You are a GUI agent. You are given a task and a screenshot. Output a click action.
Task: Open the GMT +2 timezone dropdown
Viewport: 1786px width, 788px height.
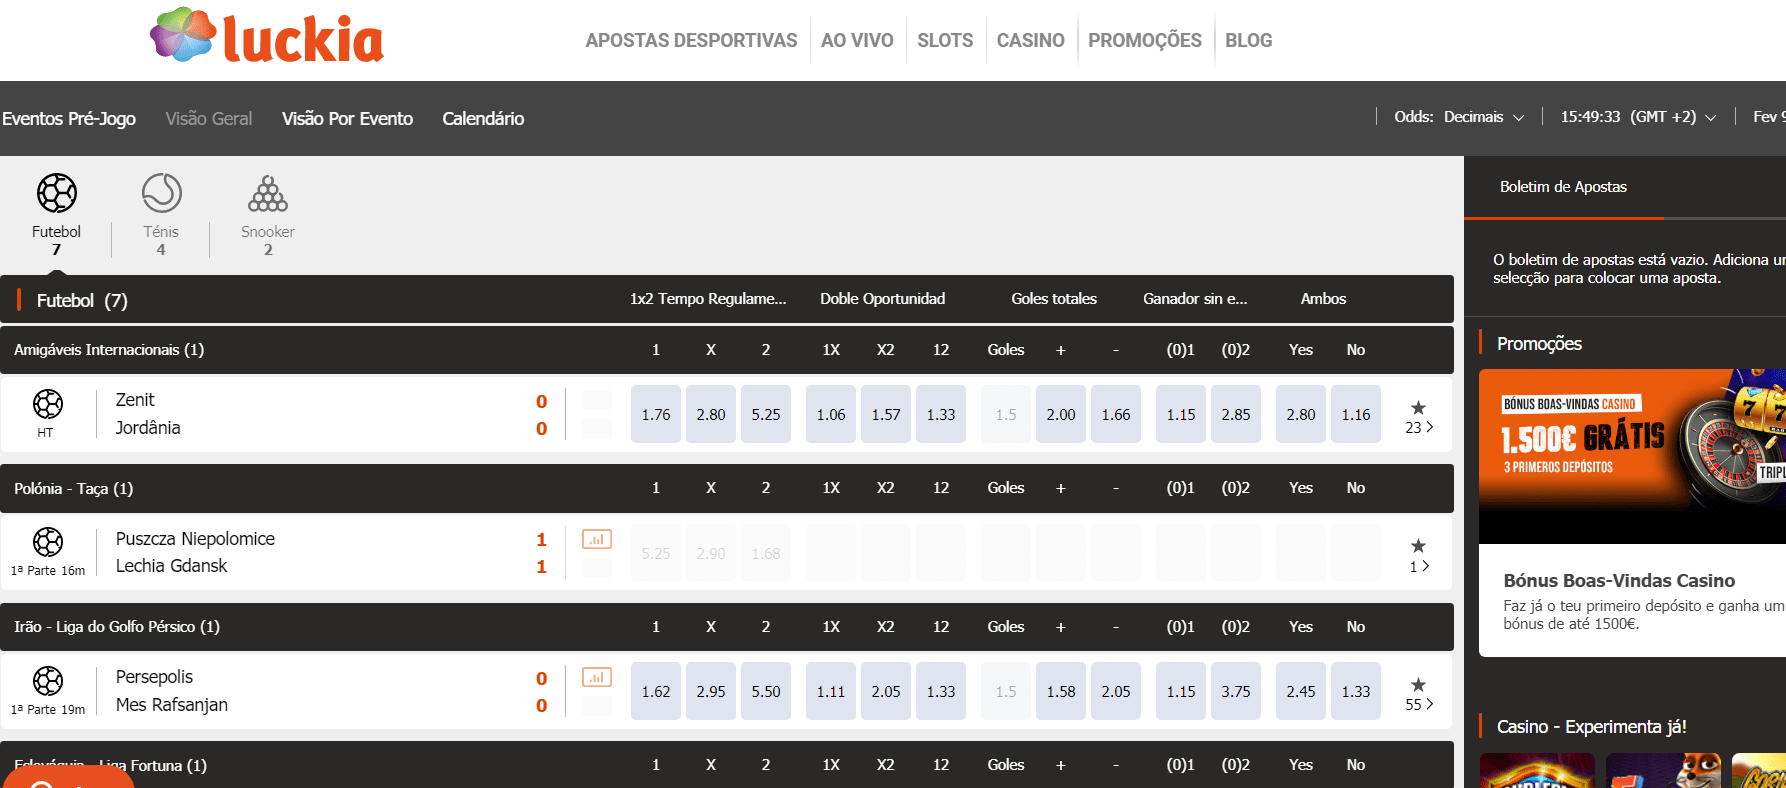coord(1639,117)
